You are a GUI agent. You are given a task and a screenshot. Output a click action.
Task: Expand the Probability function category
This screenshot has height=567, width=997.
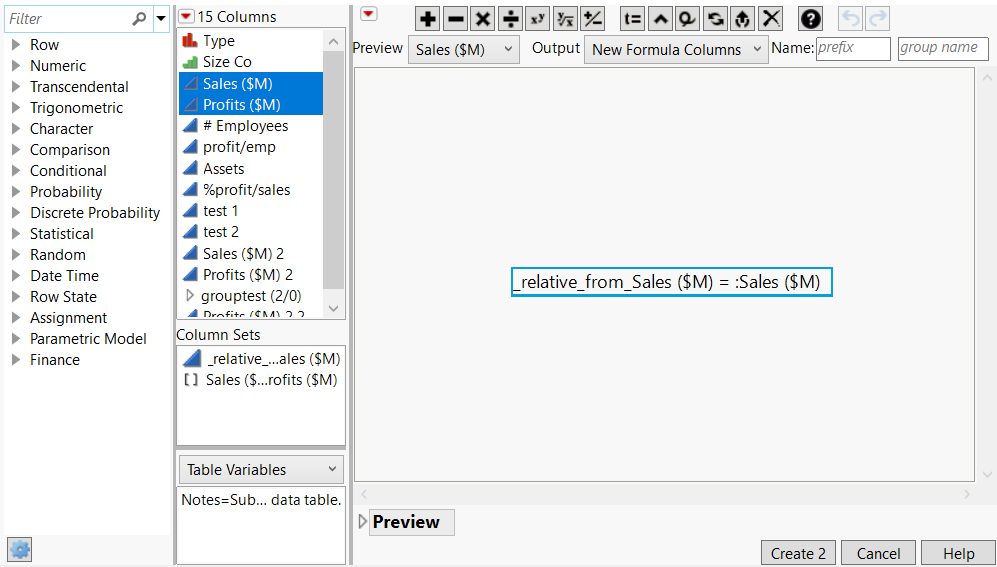[17, 191]
